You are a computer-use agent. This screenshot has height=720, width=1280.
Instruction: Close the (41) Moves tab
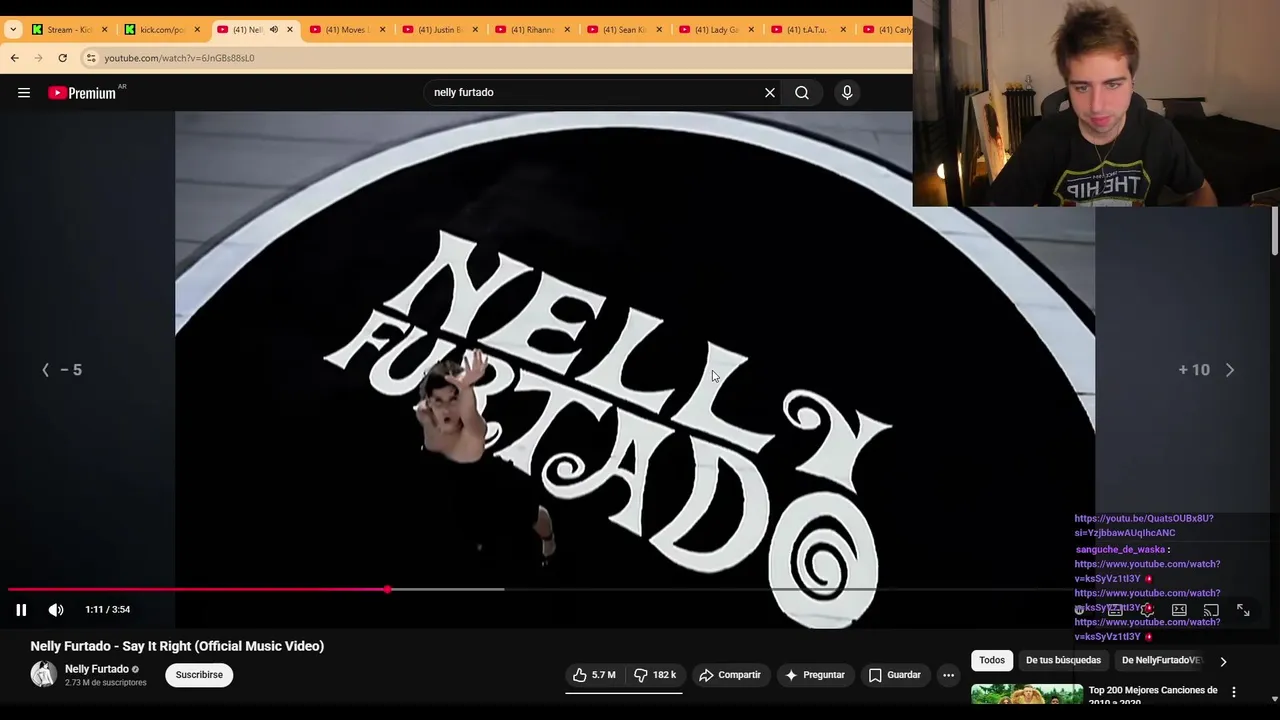click(x=382, y=29)
